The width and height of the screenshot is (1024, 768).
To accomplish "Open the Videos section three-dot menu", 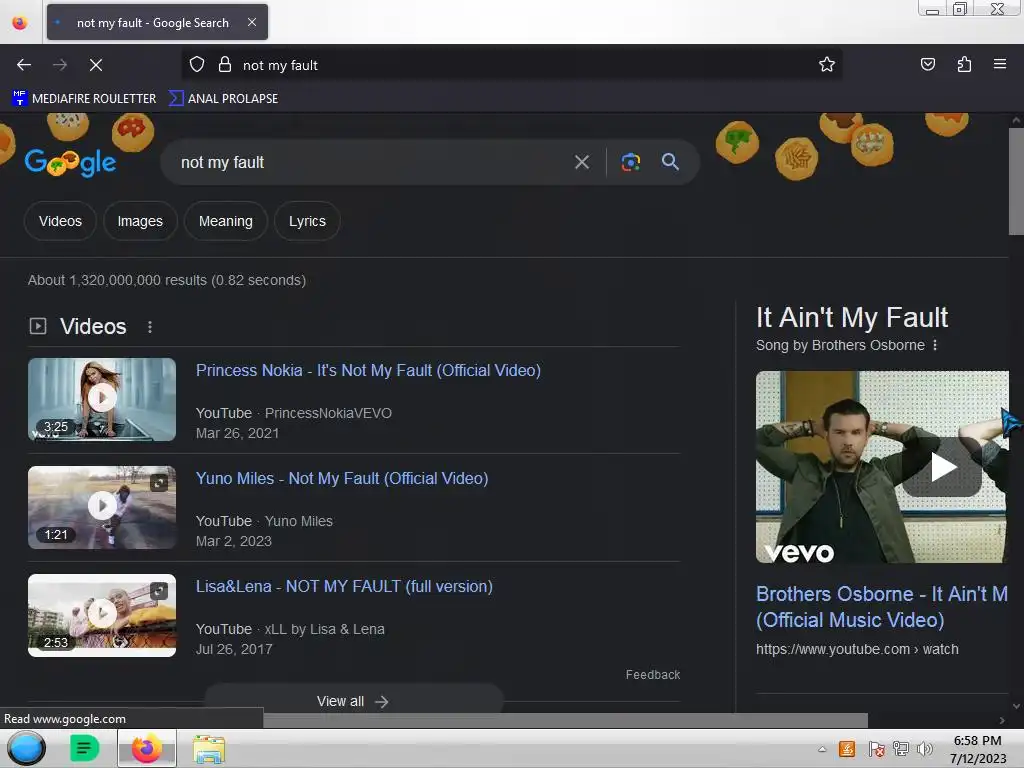I will click(x=150, y=327).
